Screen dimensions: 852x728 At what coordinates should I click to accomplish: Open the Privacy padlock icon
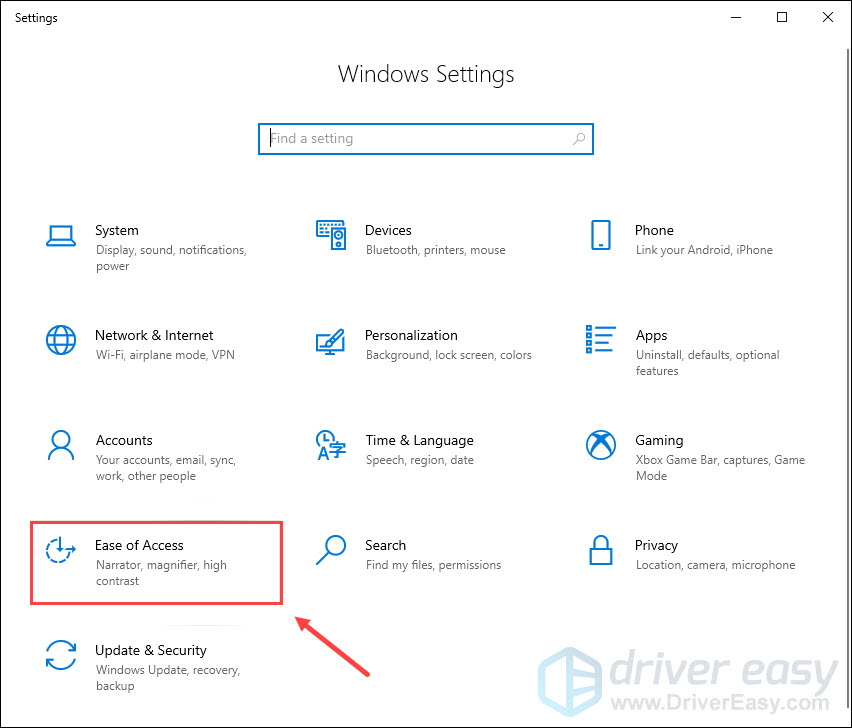600,550
